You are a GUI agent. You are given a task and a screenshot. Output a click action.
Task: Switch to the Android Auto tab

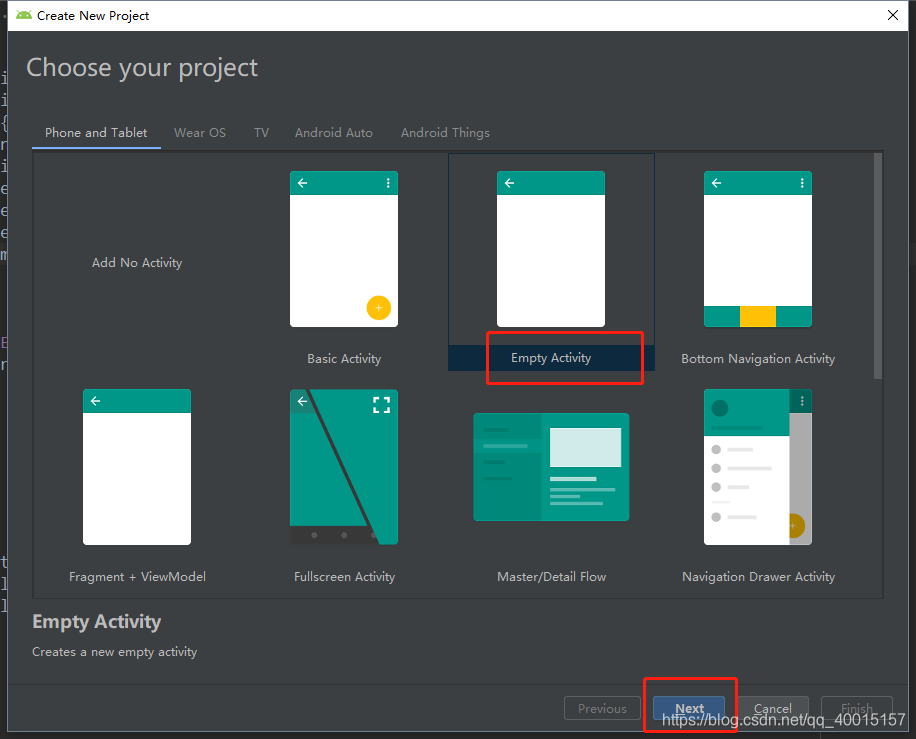point(333,132)
